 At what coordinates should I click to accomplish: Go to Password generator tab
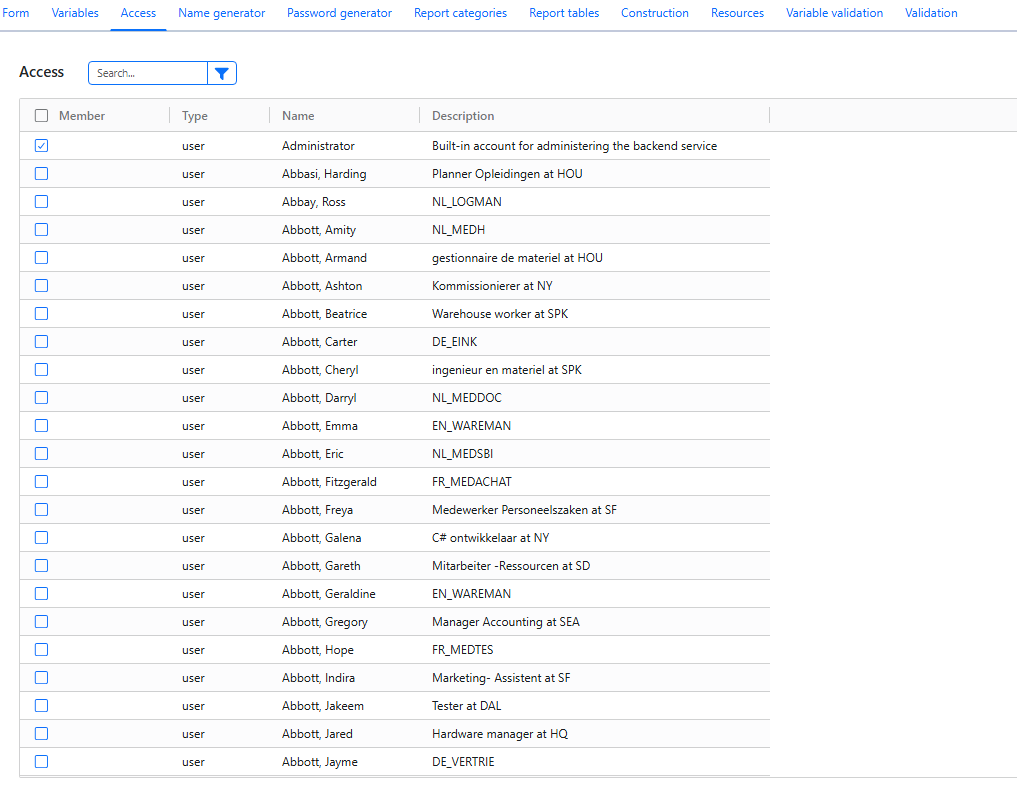click(x=339, y=13)
